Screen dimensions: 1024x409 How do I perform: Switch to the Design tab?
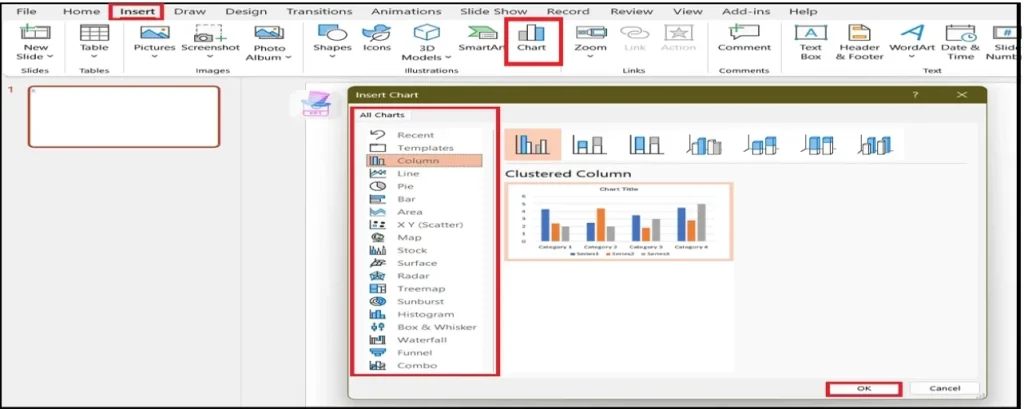coord(246,11)
